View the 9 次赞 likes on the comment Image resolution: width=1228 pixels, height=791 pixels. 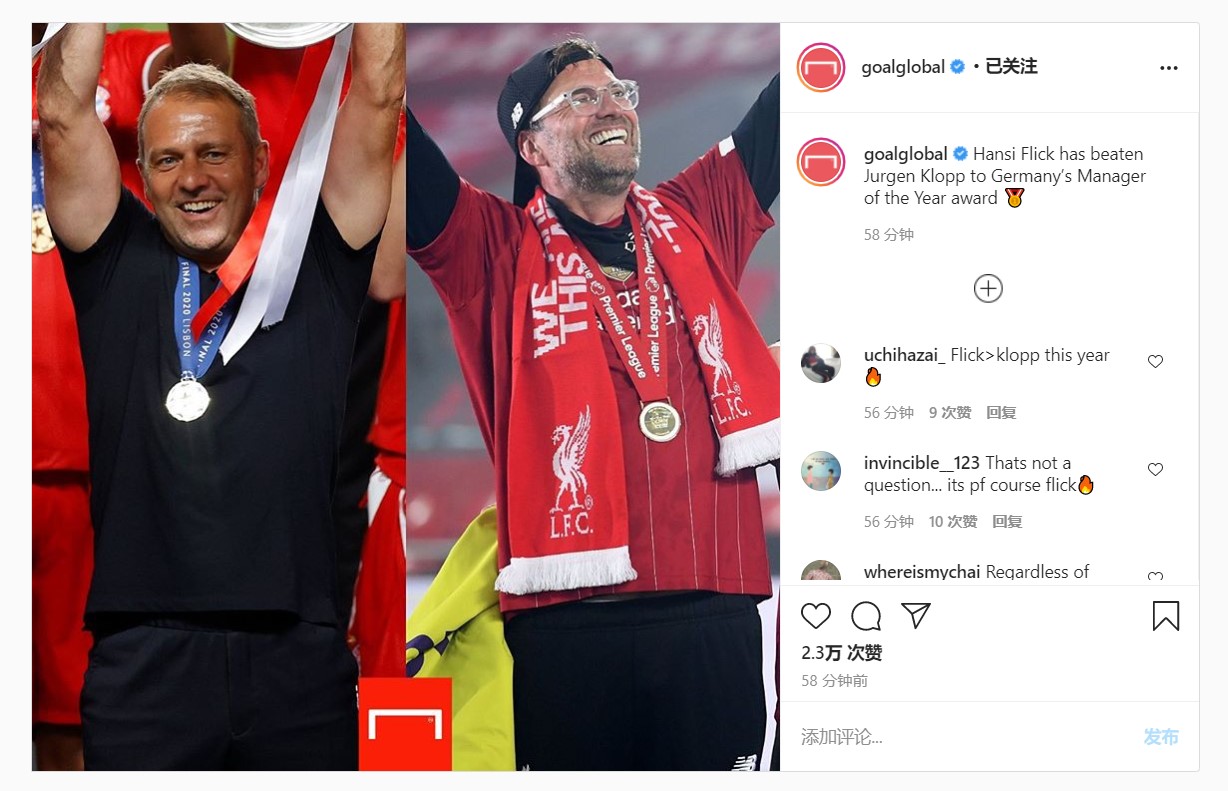tap(950, 412)
